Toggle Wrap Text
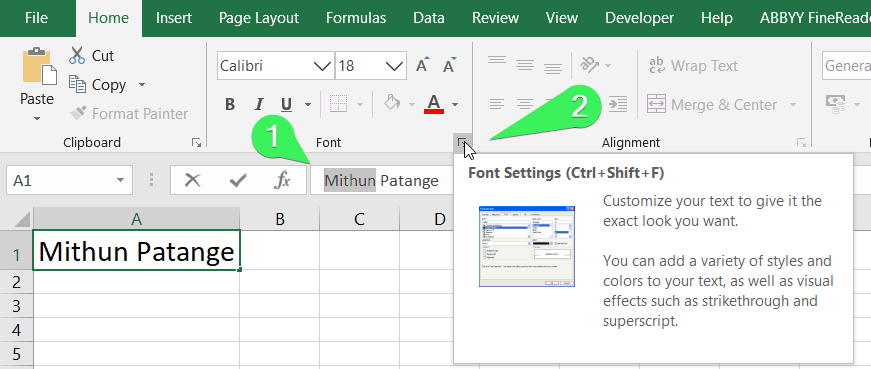 point(693,66)
